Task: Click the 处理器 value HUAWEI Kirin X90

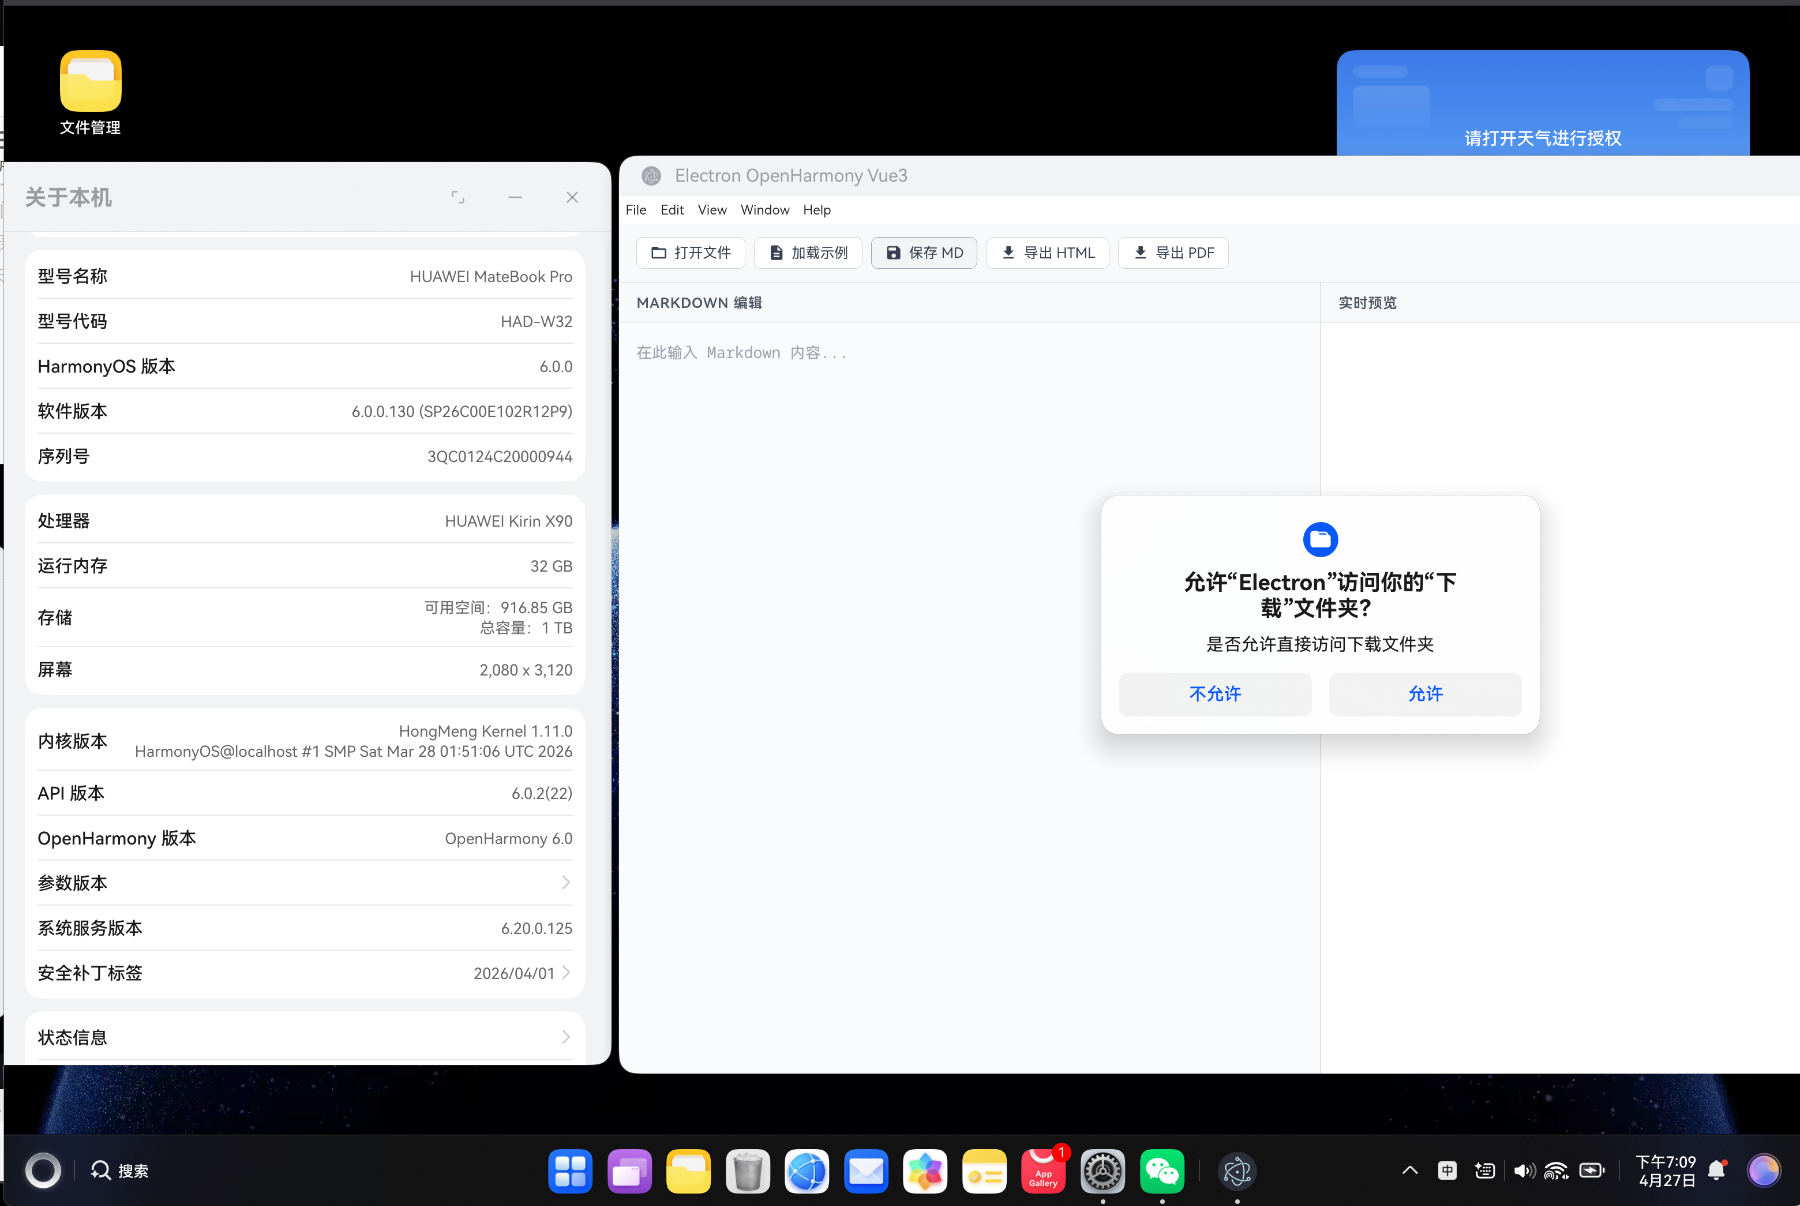Action: click(509, 522)
